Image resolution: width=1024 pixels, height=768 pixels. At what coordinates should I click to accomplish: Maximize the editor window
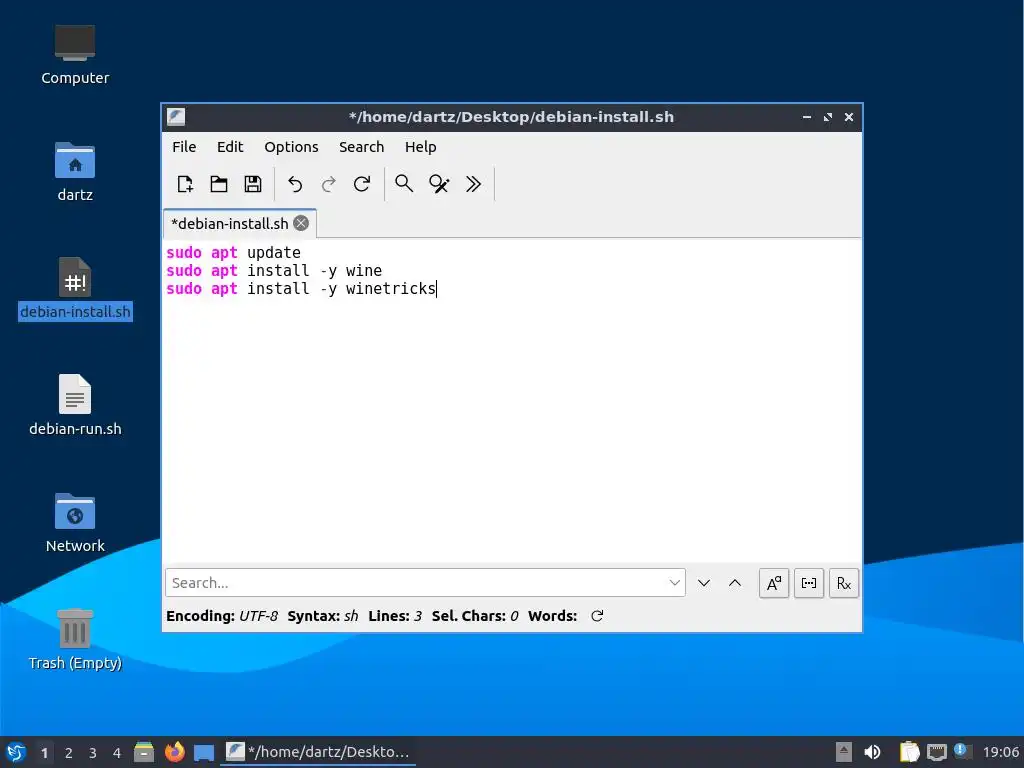828,117
